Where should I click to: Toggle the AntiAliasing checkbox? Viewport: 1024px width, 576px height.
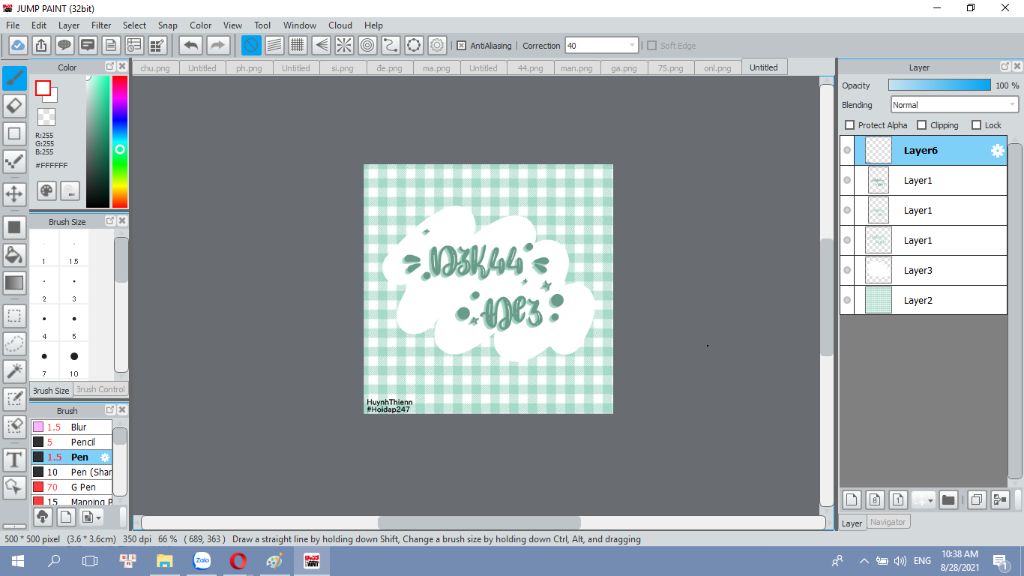point(461,46)
